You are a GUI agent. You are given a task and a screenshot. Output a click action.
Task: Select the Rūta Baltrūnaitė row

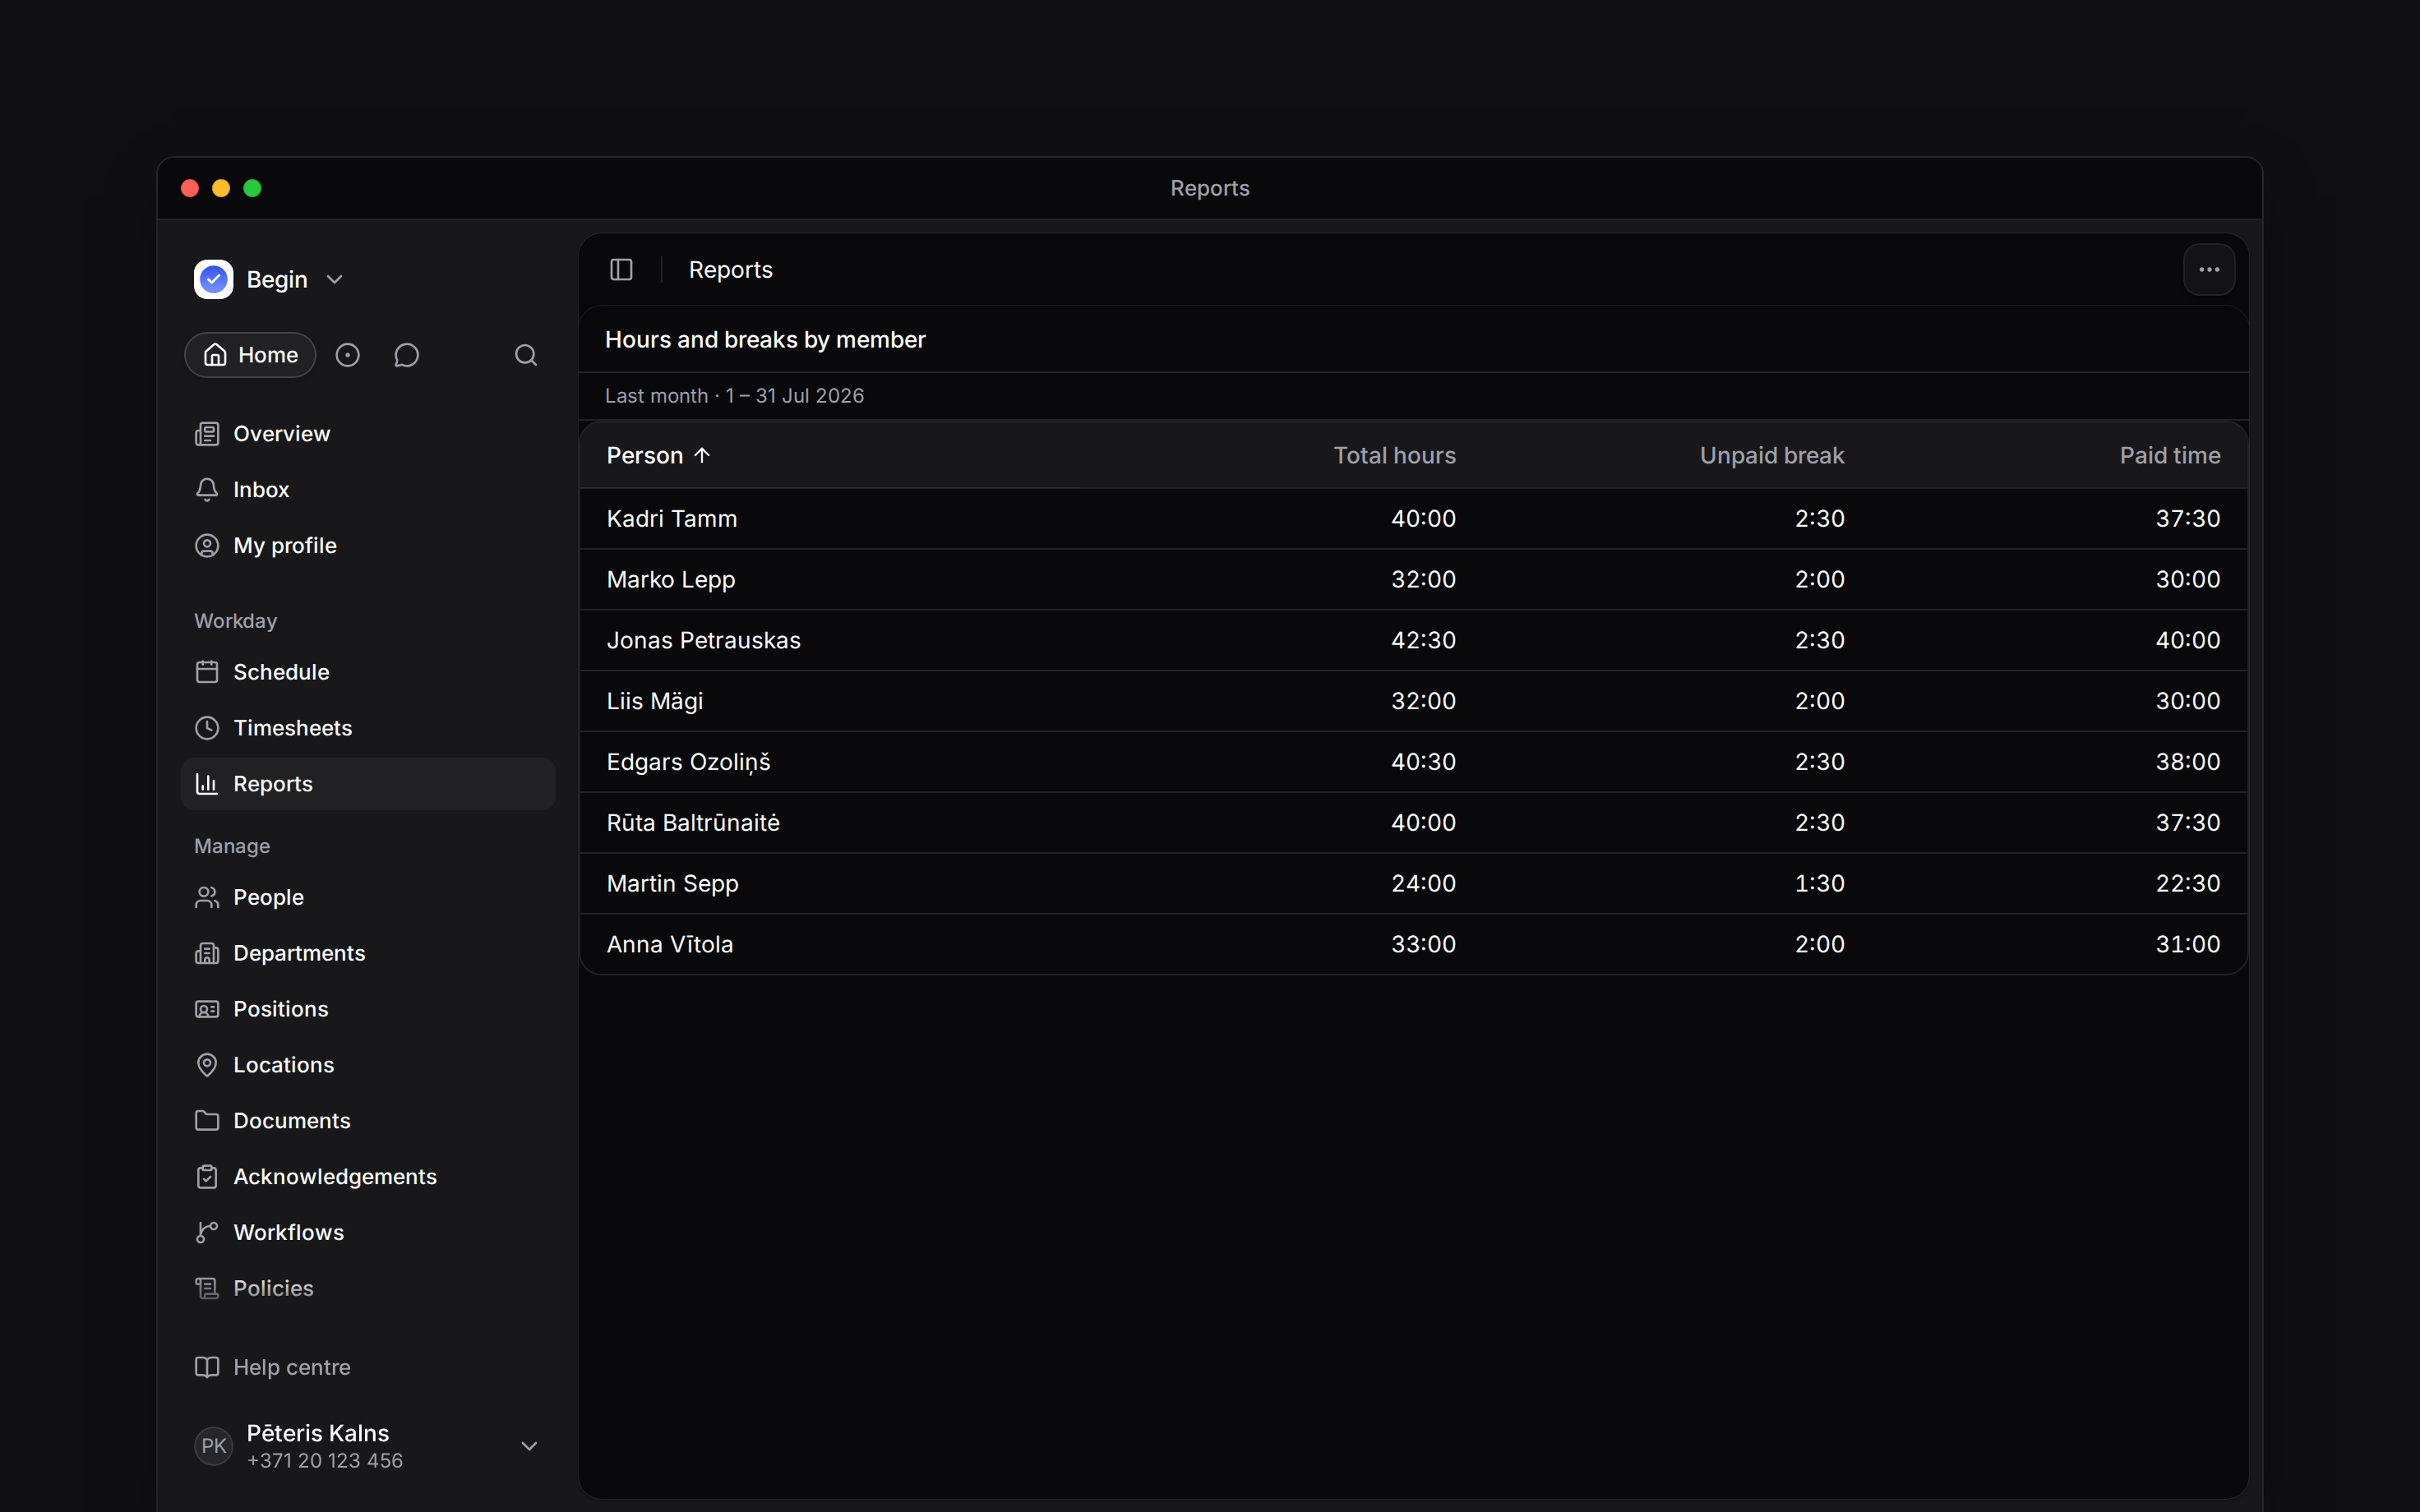pos(1413,822)
